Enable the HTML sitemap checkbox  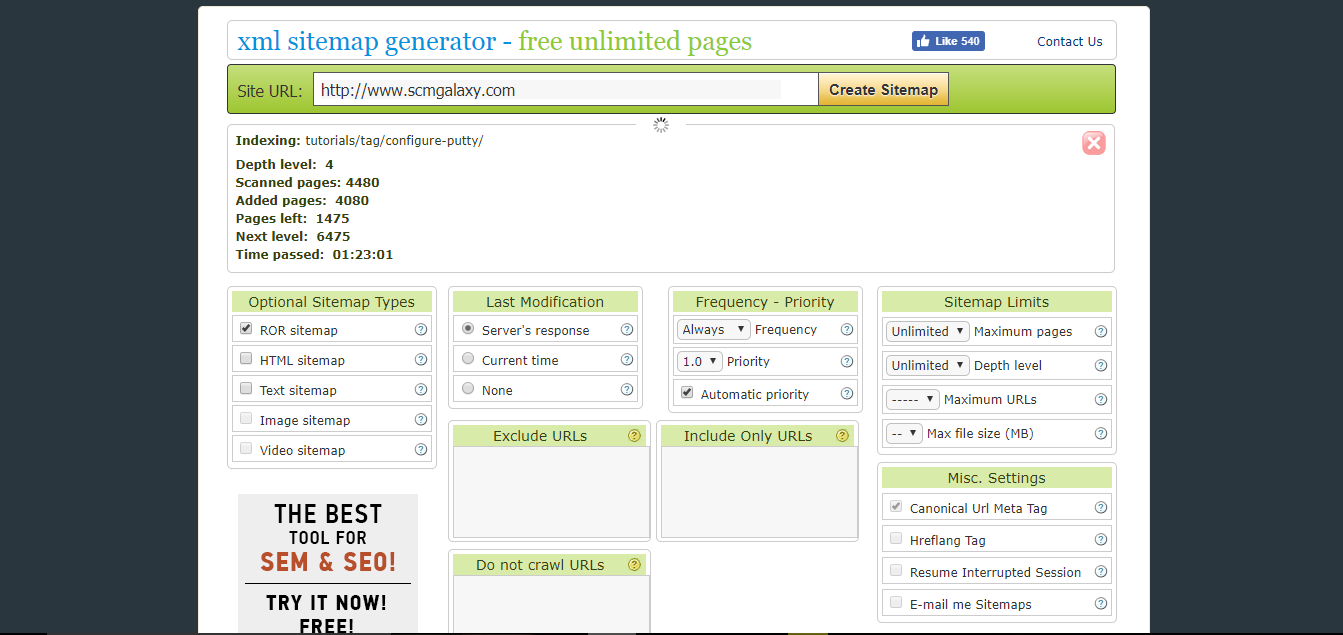(x=246, y=359)
